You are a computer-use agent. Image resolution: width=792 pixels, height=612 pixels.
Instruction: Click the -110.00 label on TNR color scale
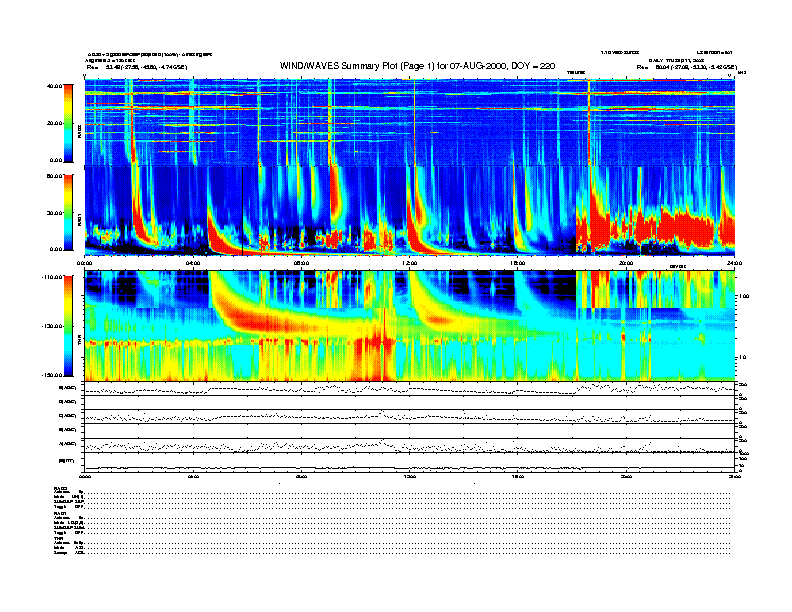coord(53,277)
